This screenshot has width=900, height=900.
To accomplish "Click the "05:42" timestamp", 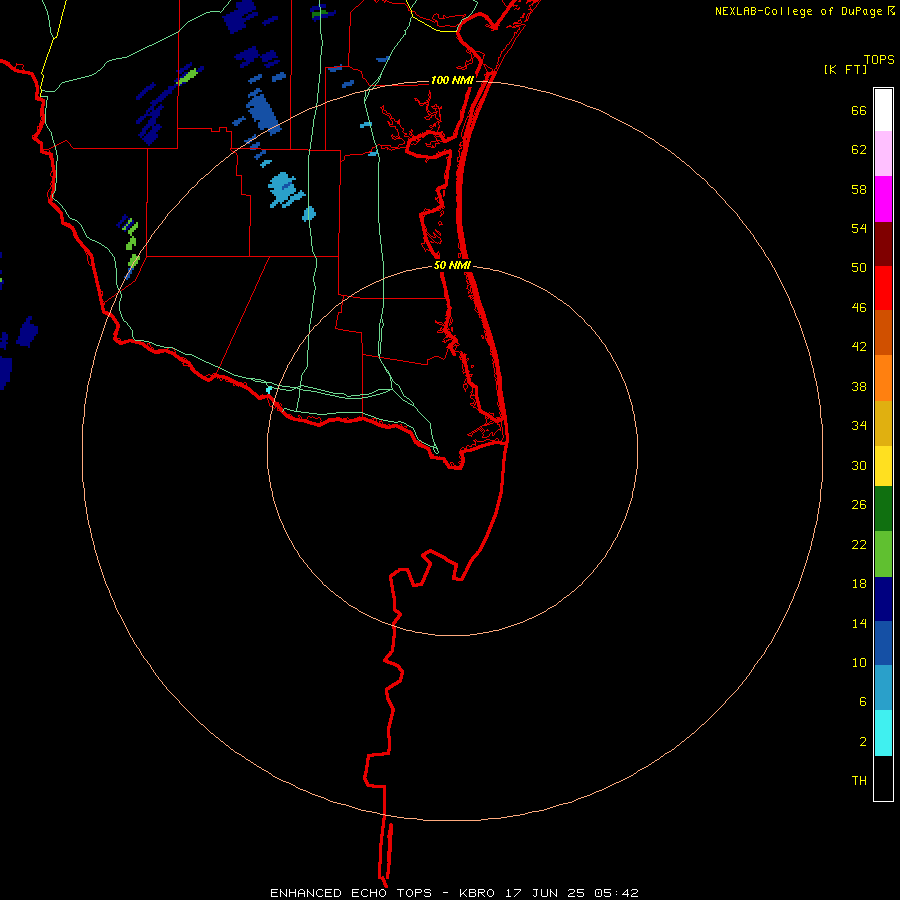I will (x=616, y=893).
